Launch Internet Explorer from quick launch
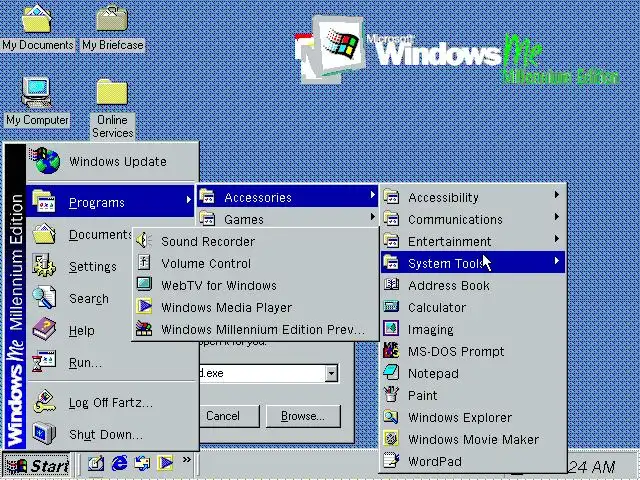The height and width of the screenshot is (480, 640). [x=120, y=463]
